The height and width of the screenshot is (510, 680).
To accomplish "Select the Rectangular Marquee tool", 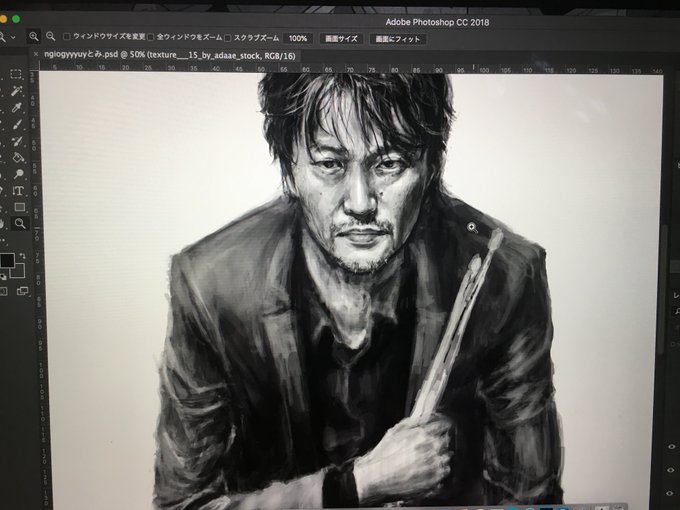I will pos(16,74).
